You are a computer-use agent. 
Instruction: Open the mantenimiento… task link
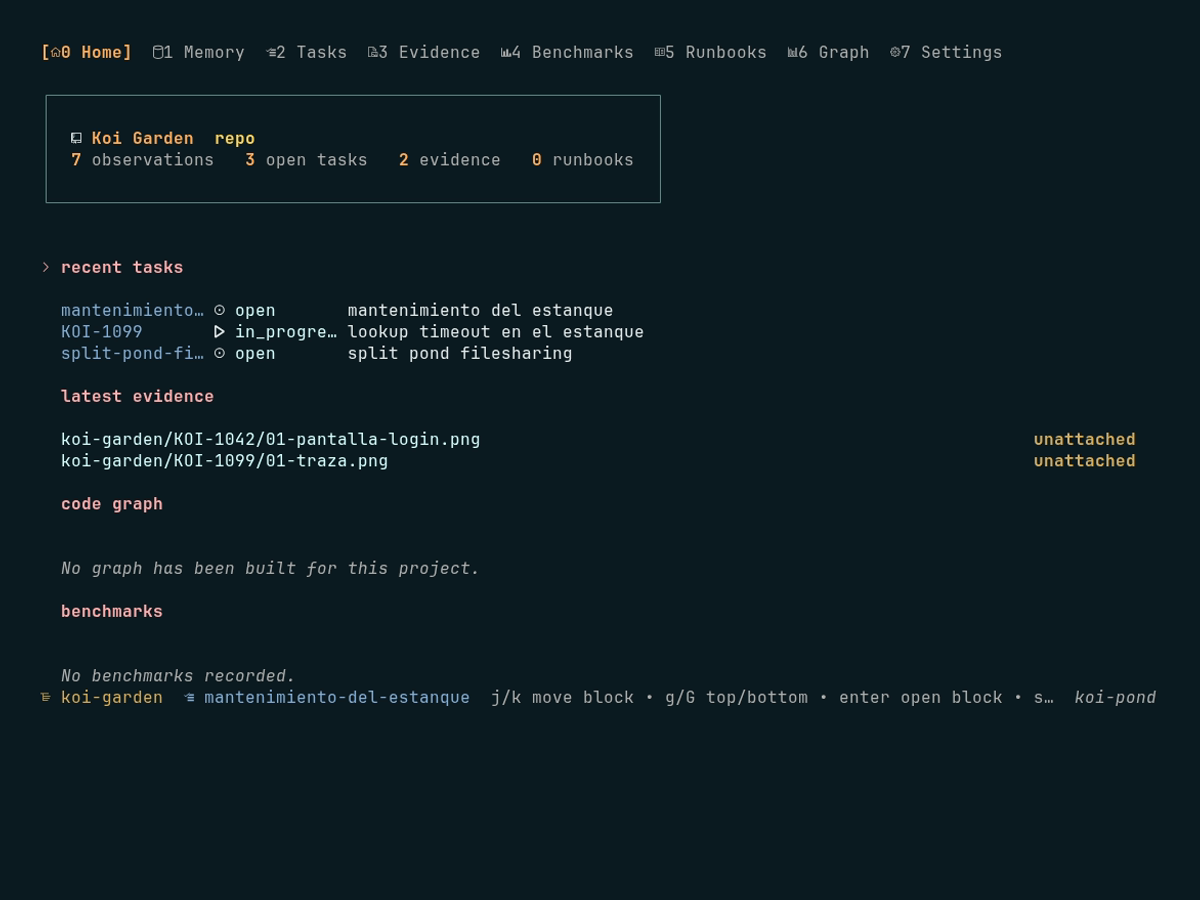point(132,310)
